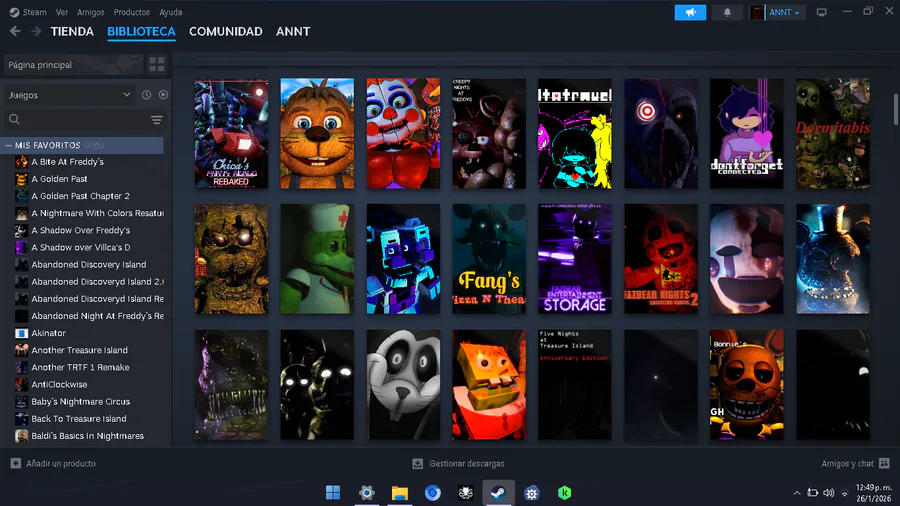The height and width of the screenshot is (506, 900).
Task: Show ready-to-play games filter icon
Action: point(163,95)
